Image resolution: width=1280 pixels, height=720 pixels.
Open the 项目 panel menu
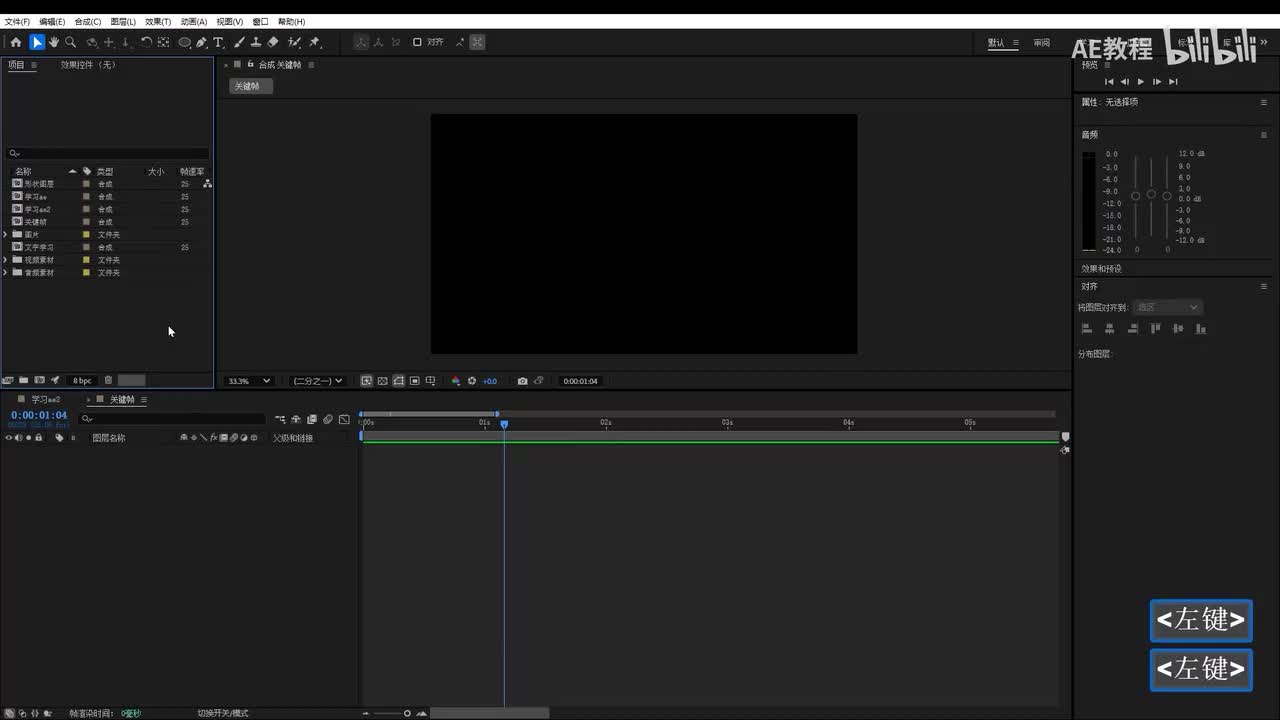[34, 65]
